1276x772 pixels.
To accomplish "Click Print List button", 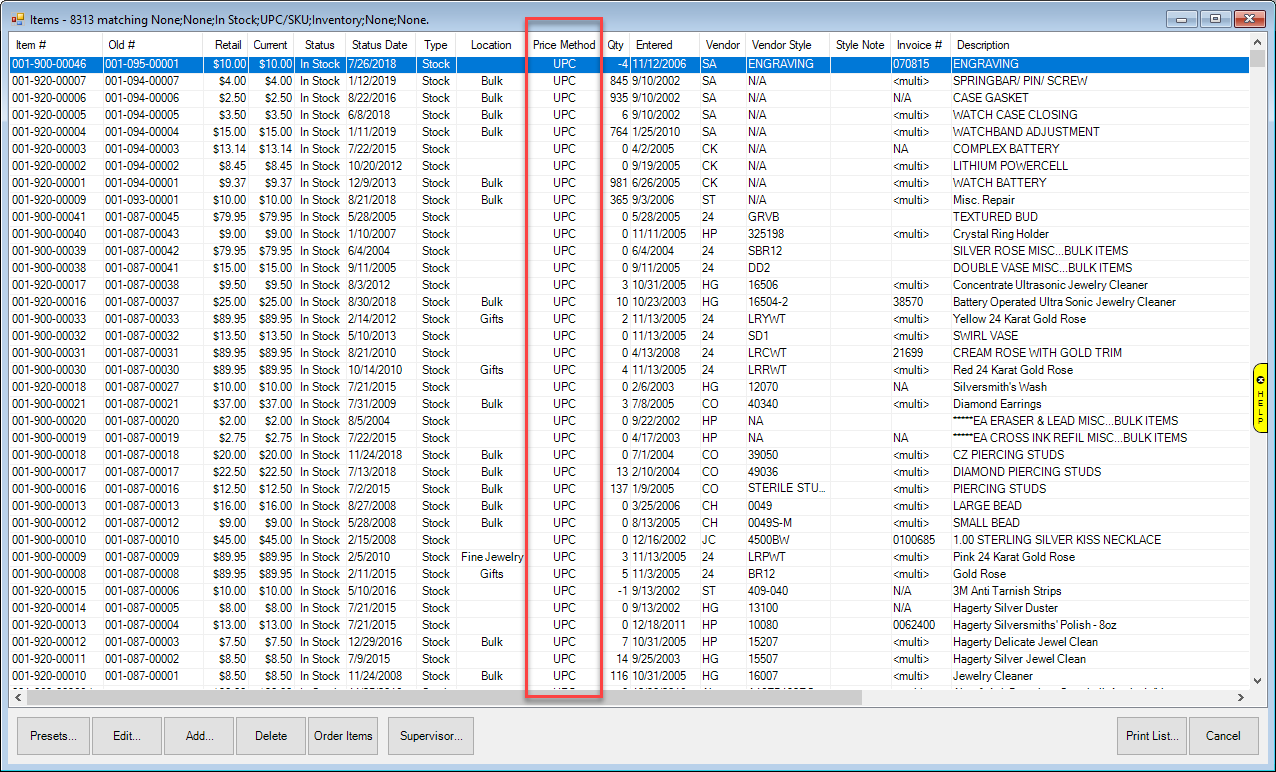I will pyautogui.click(x=1151, y=736).
